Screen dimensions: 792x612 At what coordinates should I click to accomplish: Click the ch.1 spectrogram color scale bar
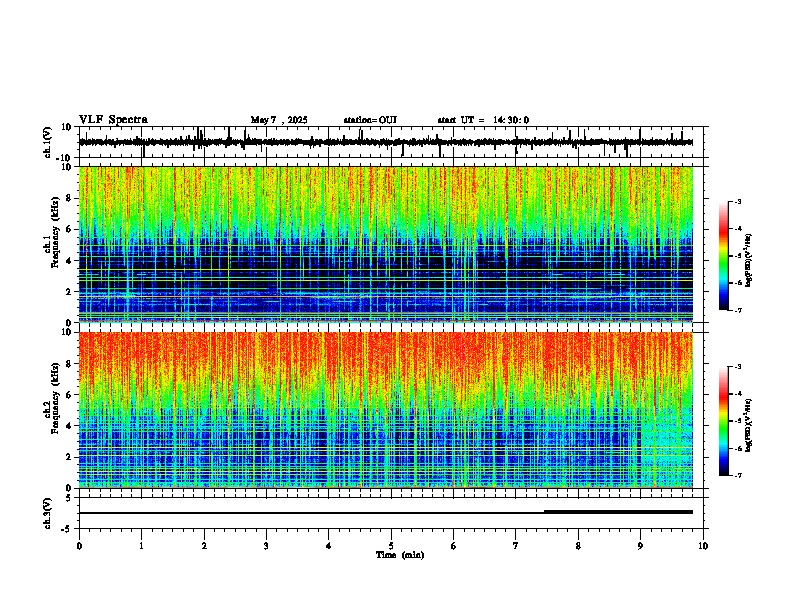(724, 256)
